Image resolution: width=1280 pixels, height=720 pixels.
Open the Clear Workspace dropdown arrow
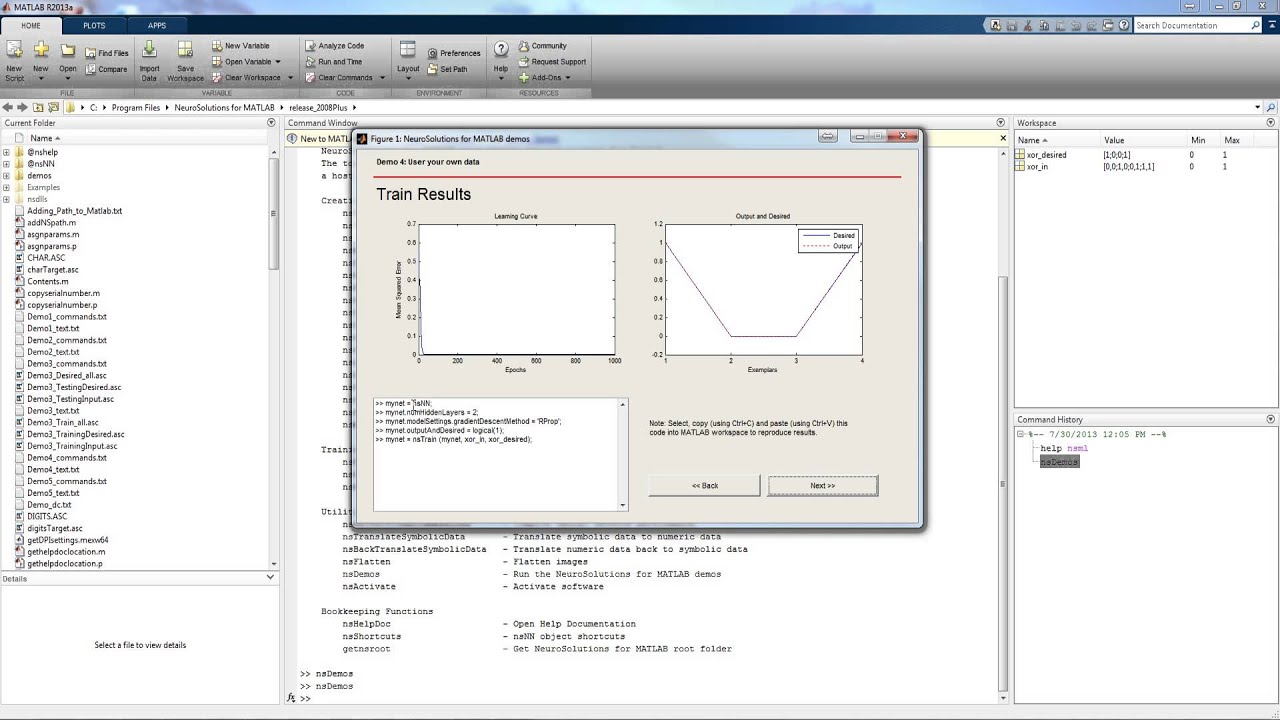coord(290,77)
